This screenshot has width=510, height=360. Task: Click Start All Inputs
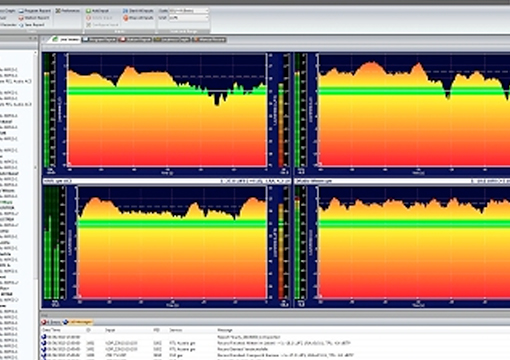[138, 11]
